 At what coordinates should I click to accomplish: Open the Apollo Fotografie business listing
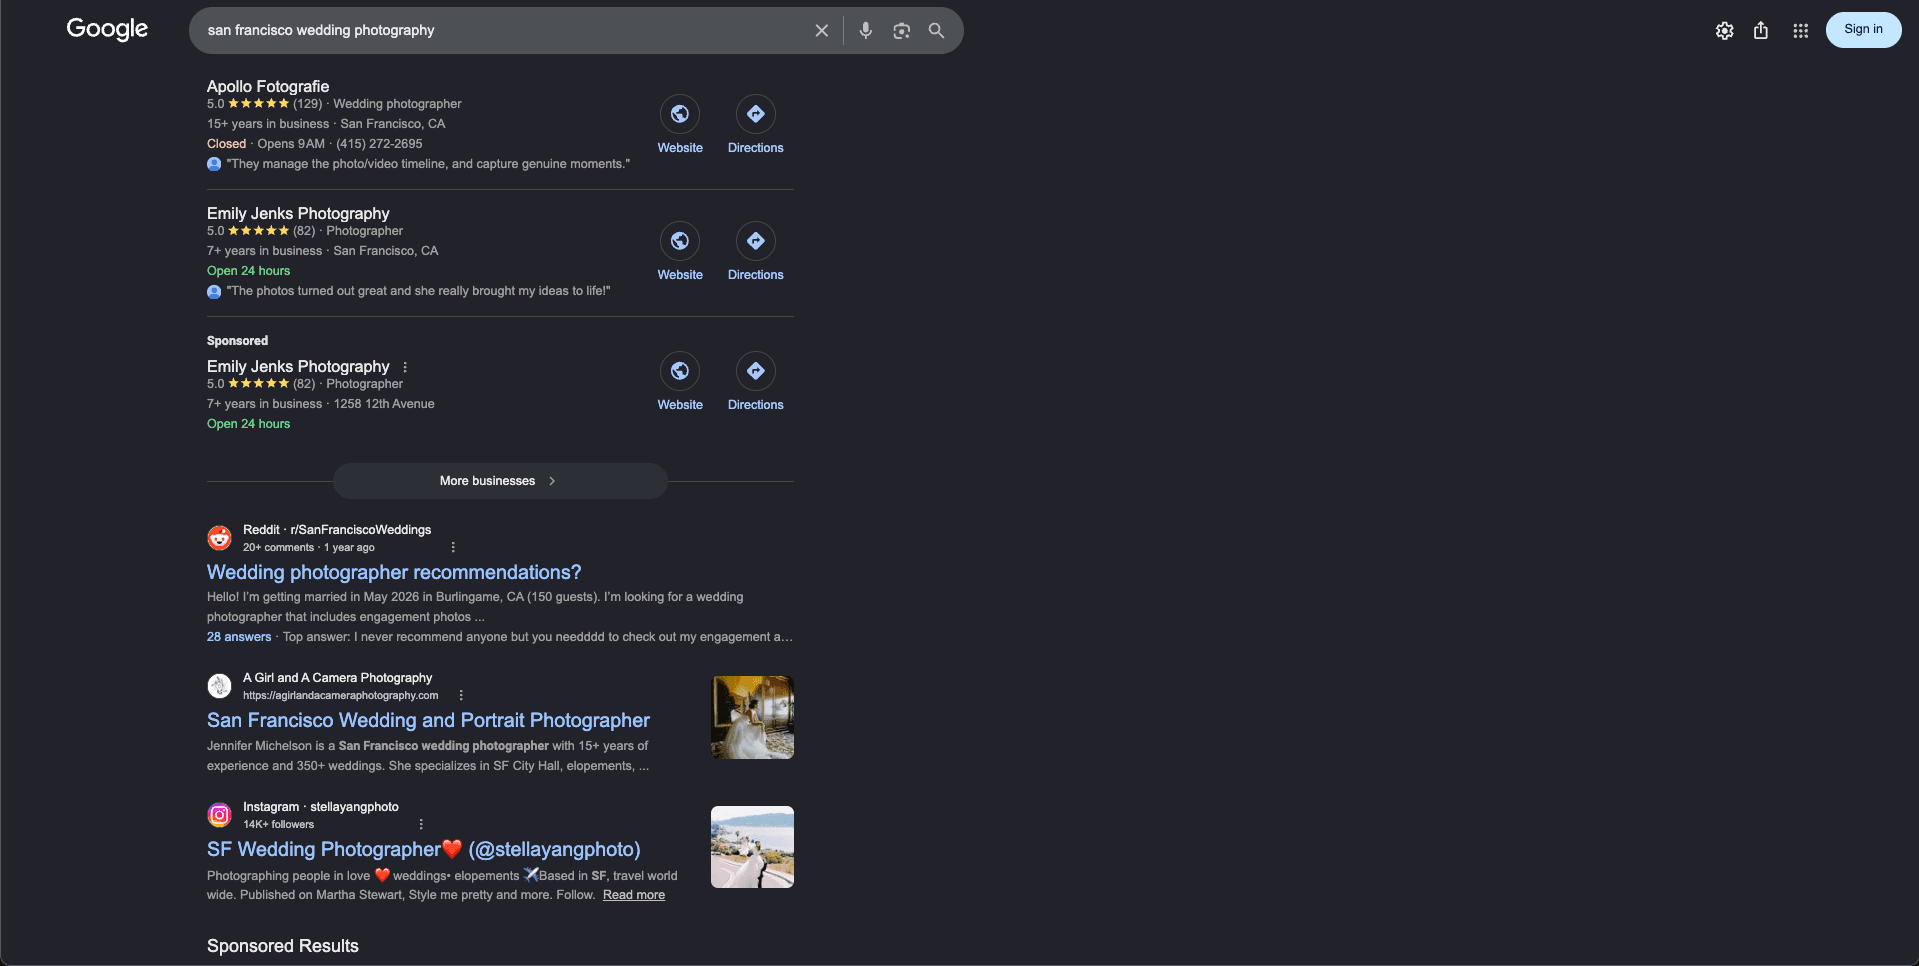[268, 86]
